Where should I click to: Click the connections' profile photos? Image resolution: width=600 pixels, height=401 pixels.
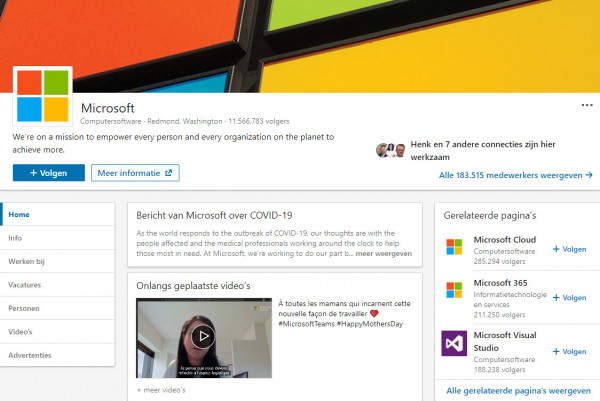[x=390, y=150]
